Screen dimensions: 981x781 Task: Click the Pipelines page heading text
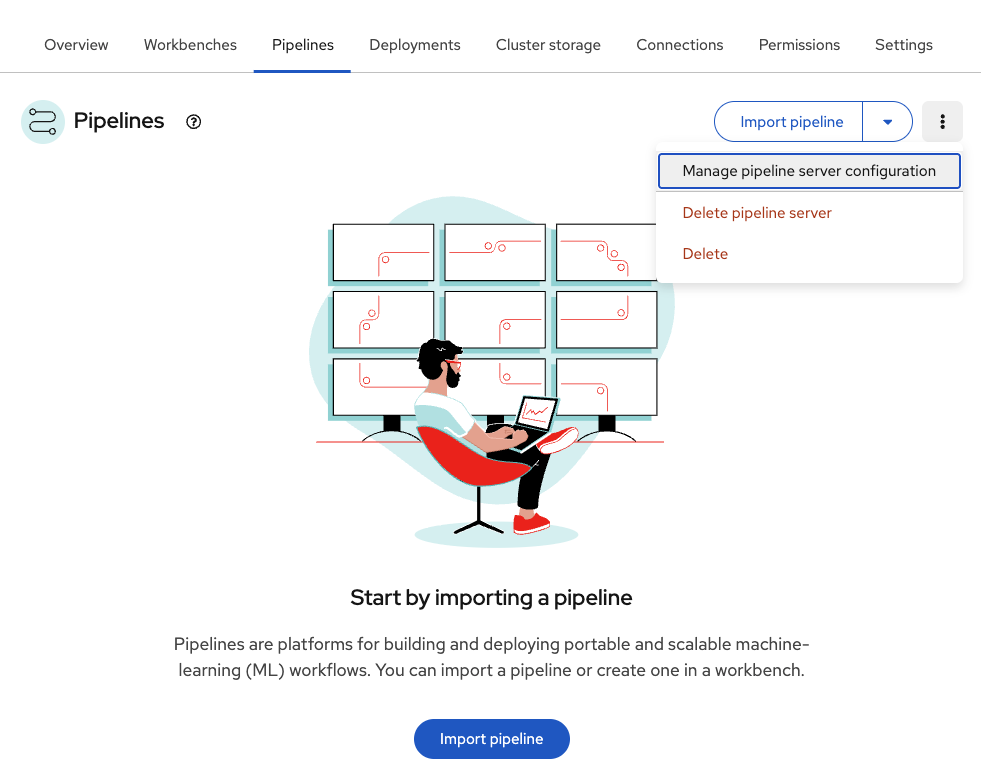119,121
